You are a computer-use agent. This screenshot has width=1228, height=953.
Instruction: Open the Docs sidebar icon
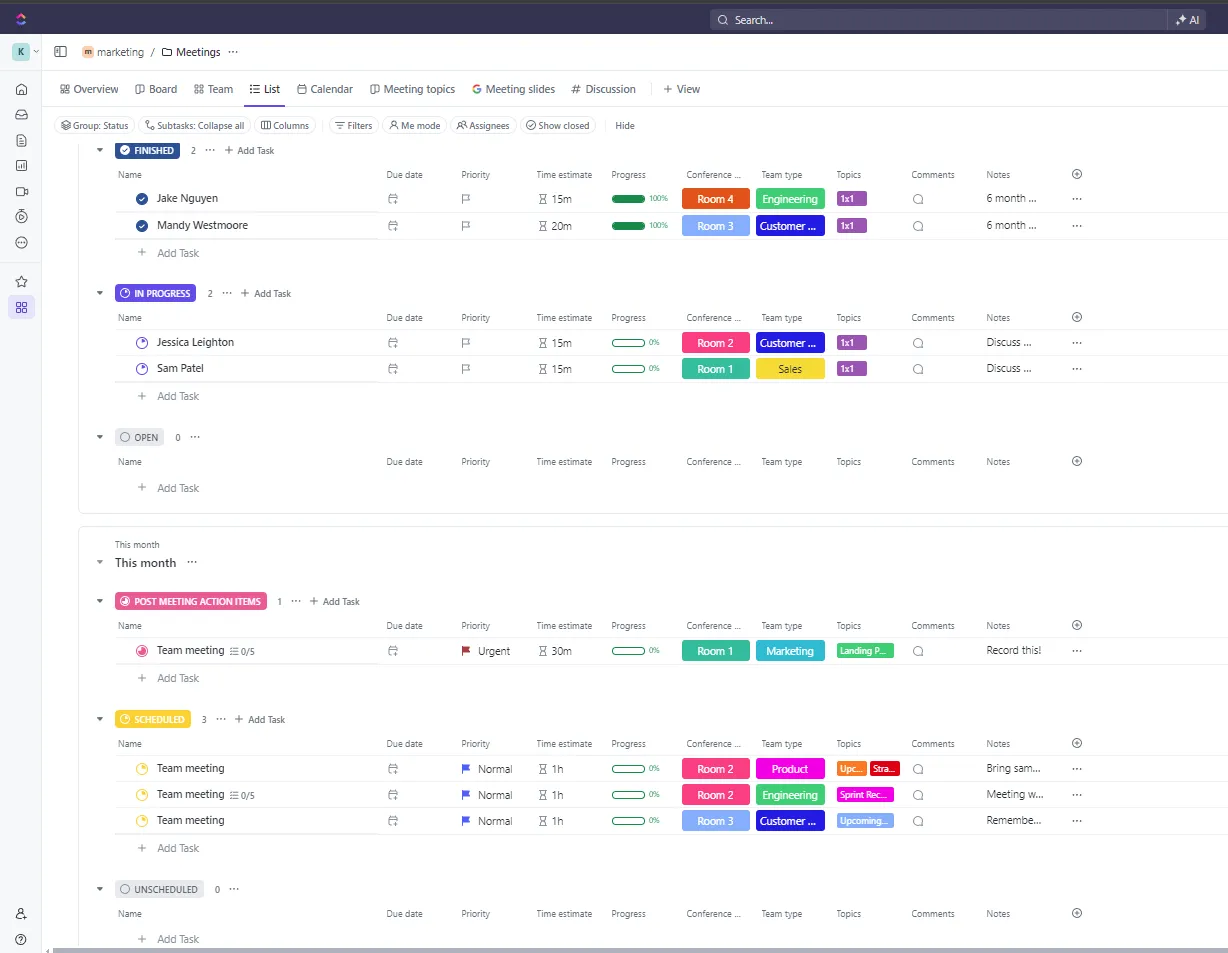(x=21, y=140)
